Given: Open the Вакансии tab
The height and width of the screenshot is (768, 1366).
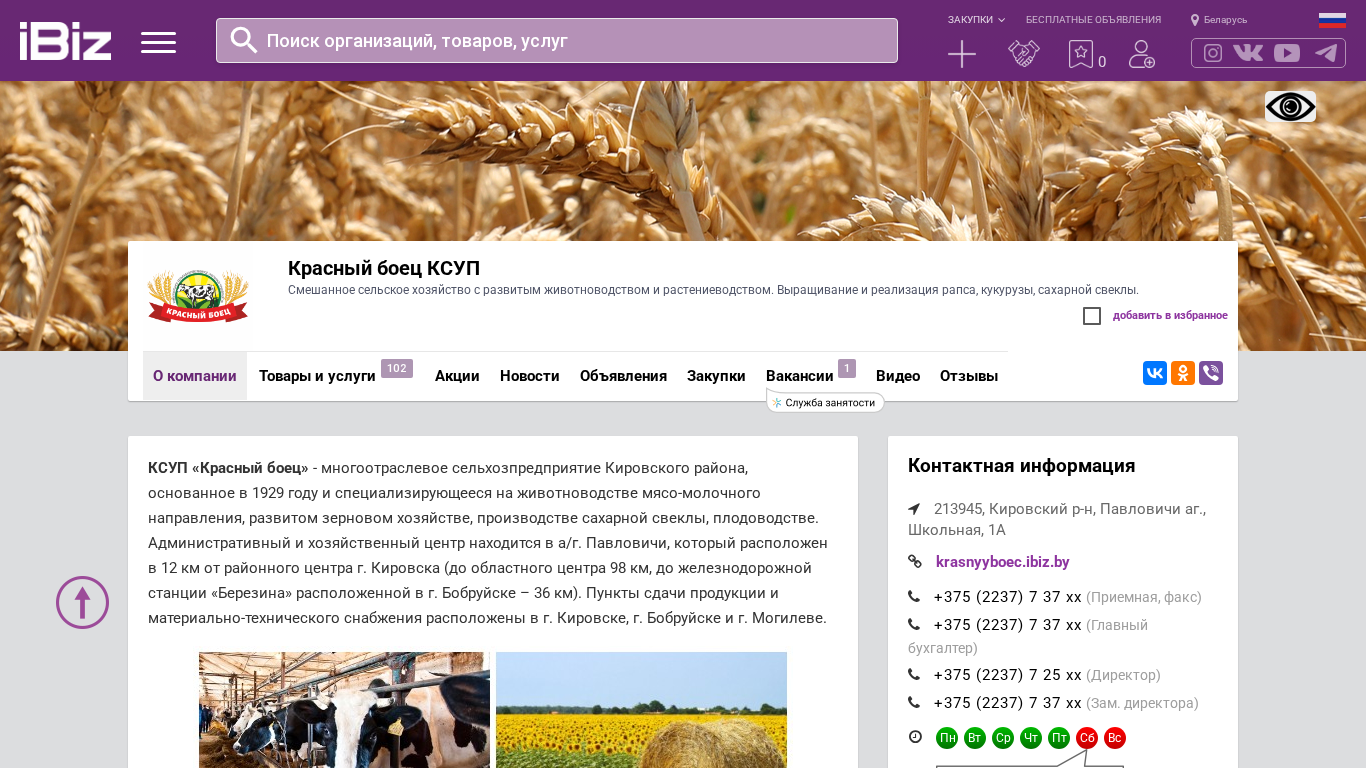Looking at the screenshot, I should pyautogui.click(x=800, y=376).
